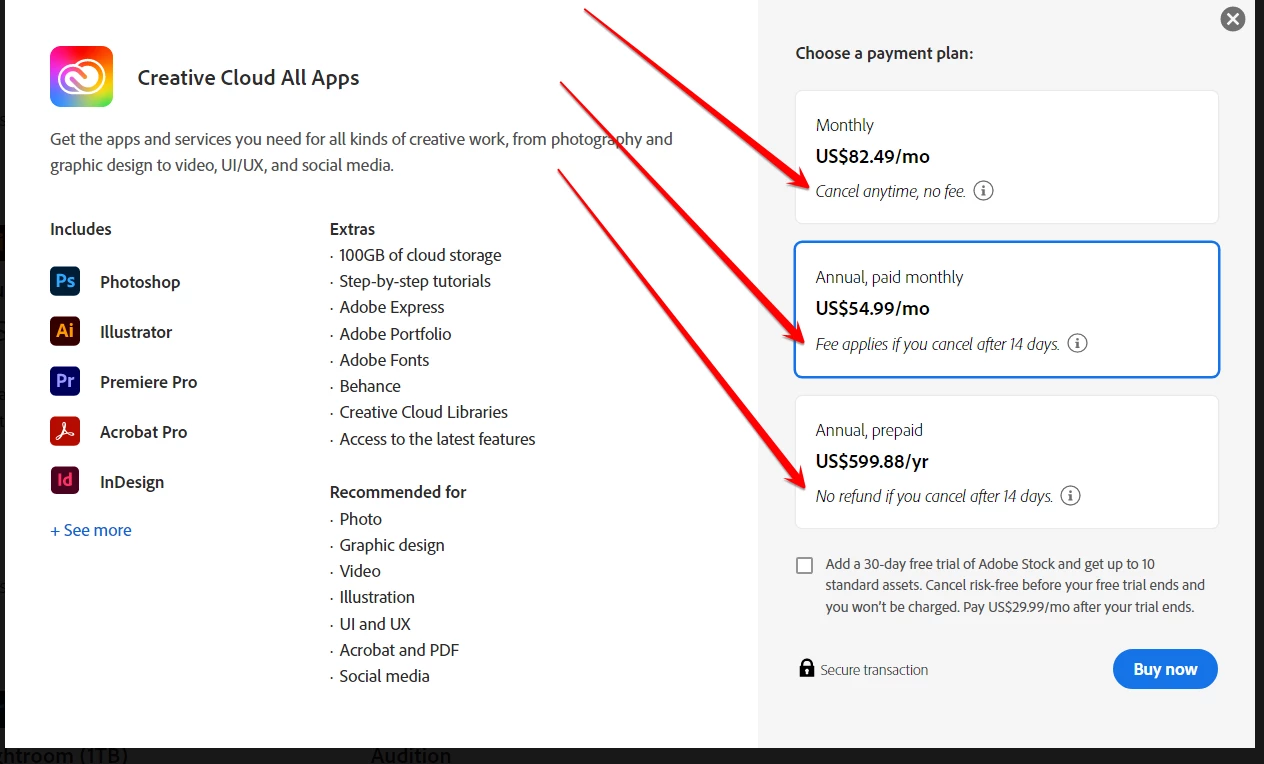Click the Social media recommendation
This screenshot has height=764, width=1264.
pos(384,676)
